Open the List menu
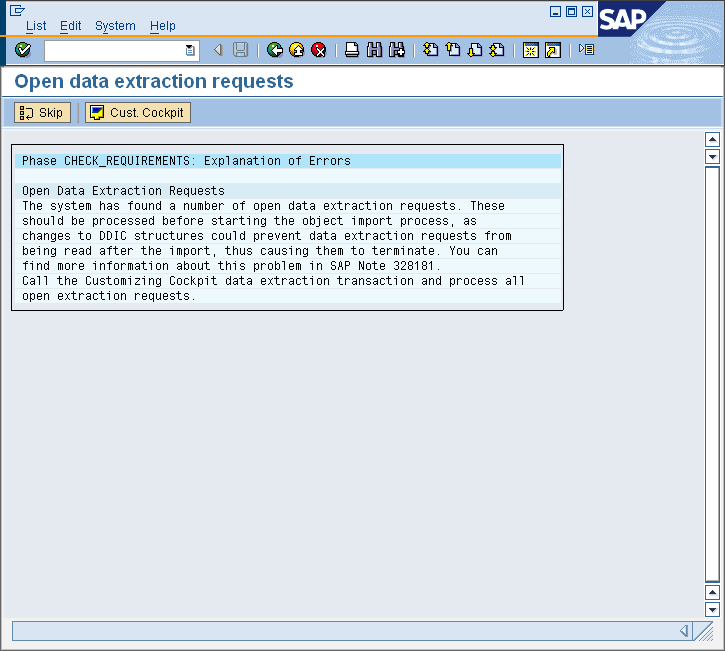 coord(36,26)
